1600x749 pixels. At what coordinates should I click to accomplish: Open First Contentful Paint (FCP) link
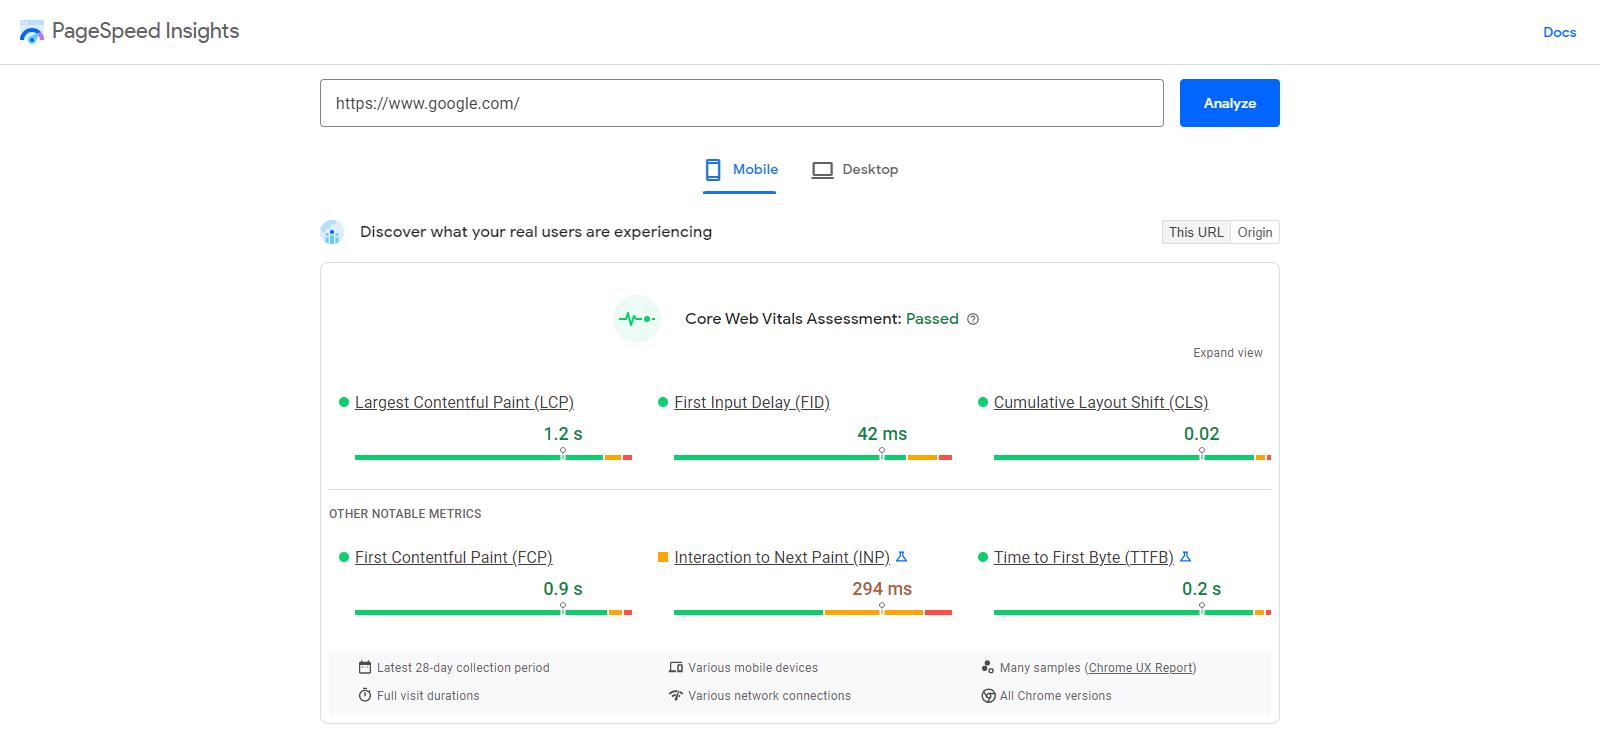tap(454, 557)
